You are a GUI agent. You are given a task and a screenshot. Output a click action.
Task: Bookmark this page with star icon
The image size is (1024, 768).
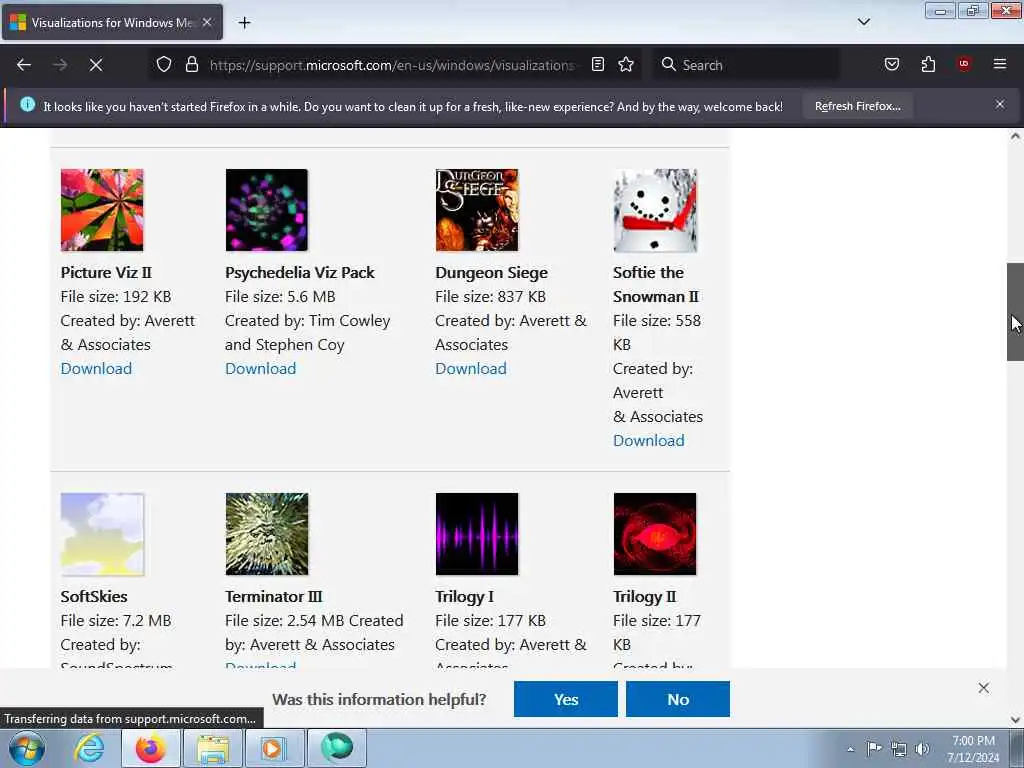click(626, 65)
